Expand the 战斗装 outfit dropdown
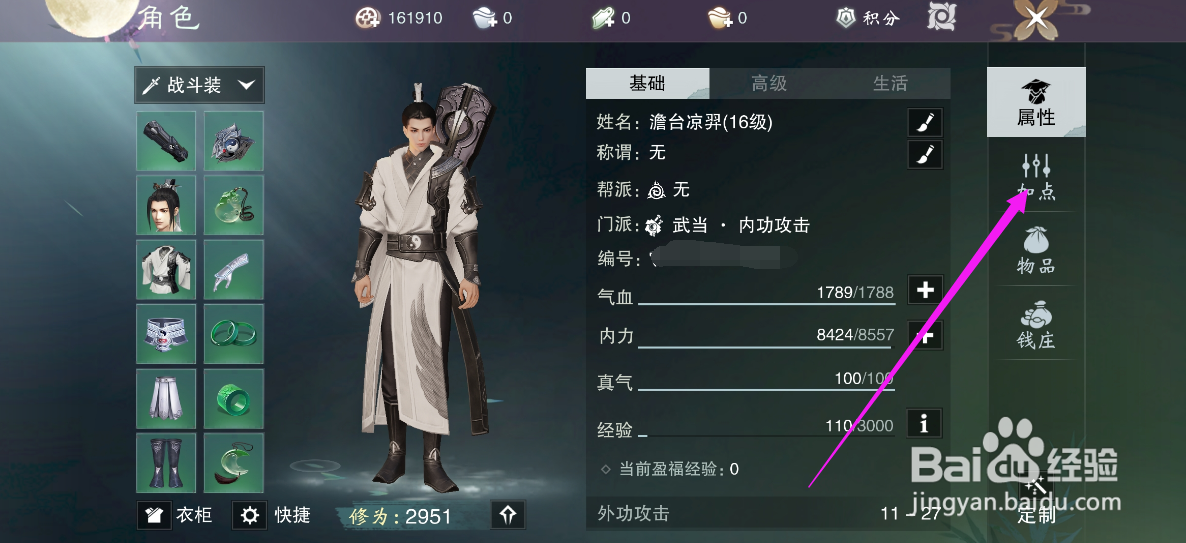 point(200,85)
